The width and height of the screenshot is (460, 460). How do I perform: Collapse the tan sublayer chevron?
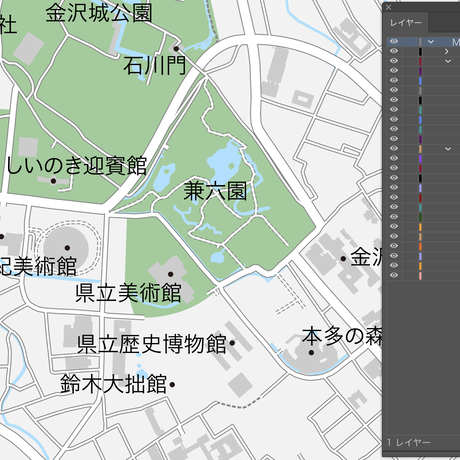(448, 149)
